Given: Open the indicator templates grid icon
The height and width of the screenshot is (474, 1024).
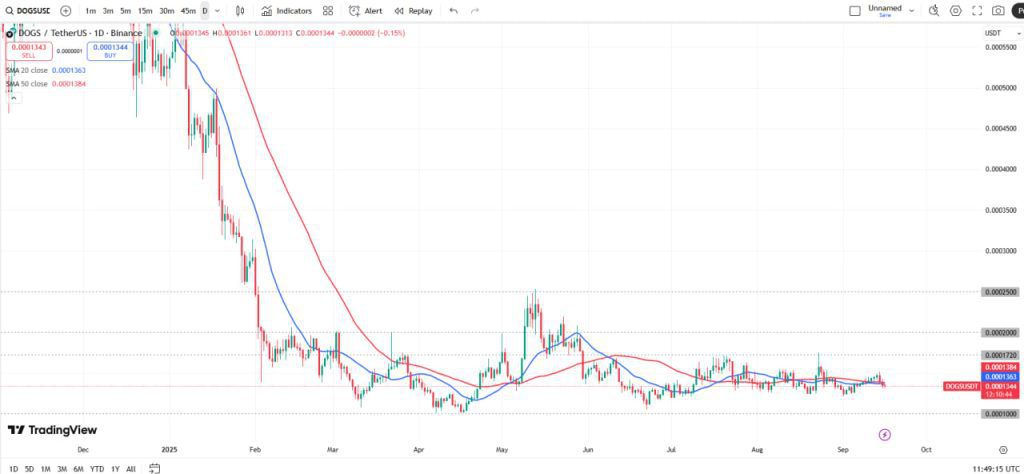Looking at the screenshot, I should [x=328, y=11].
